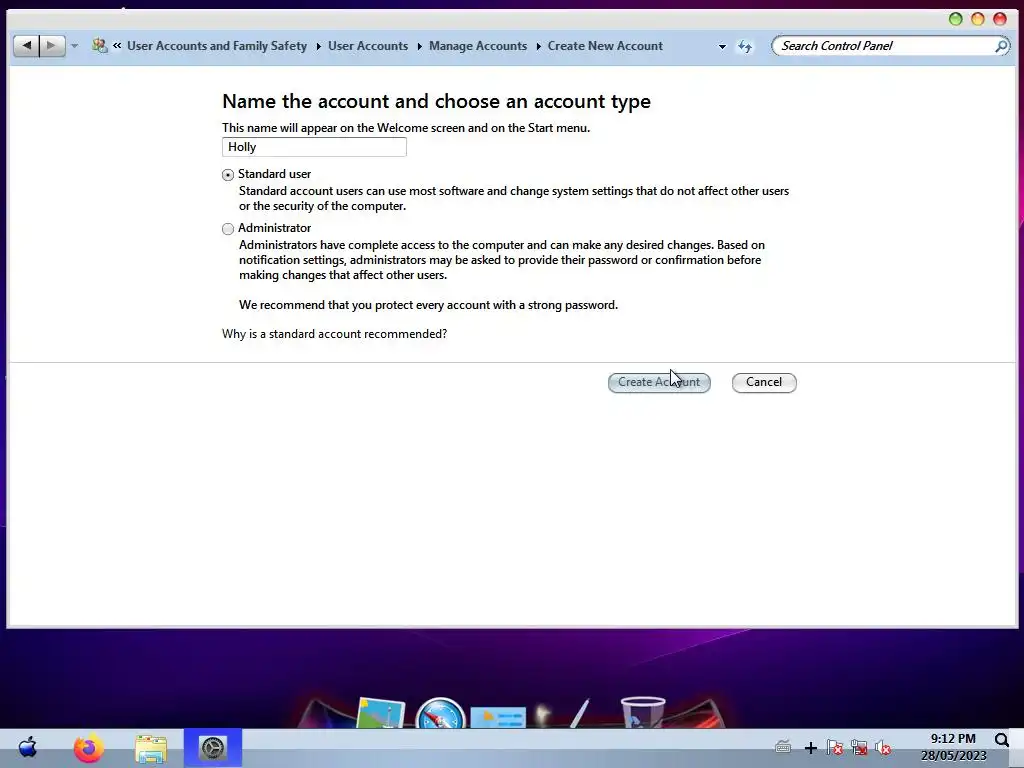Select the Create New Account breadcrumb

(605, 46)
